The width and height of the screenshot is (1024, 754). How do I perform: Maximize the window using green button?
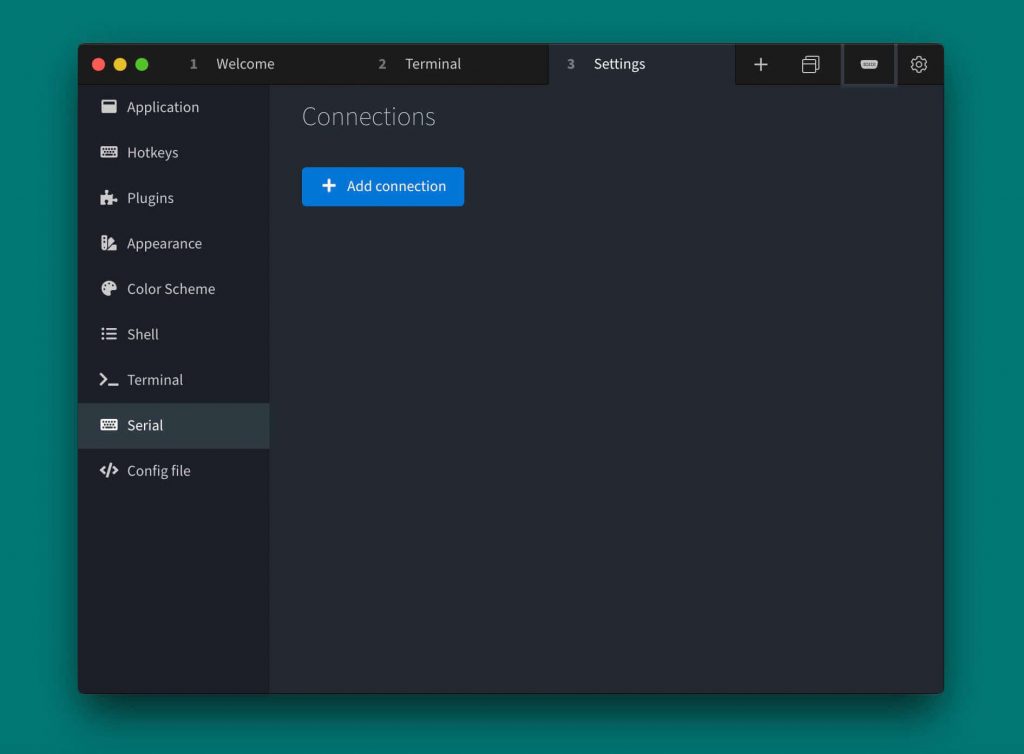[x=142, y=64]
